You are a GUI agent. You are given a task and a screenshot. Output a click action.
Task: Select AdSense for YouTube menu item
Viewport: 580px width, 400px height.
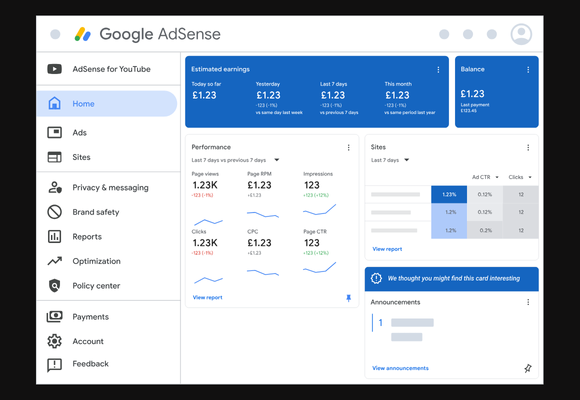(108, 69)
